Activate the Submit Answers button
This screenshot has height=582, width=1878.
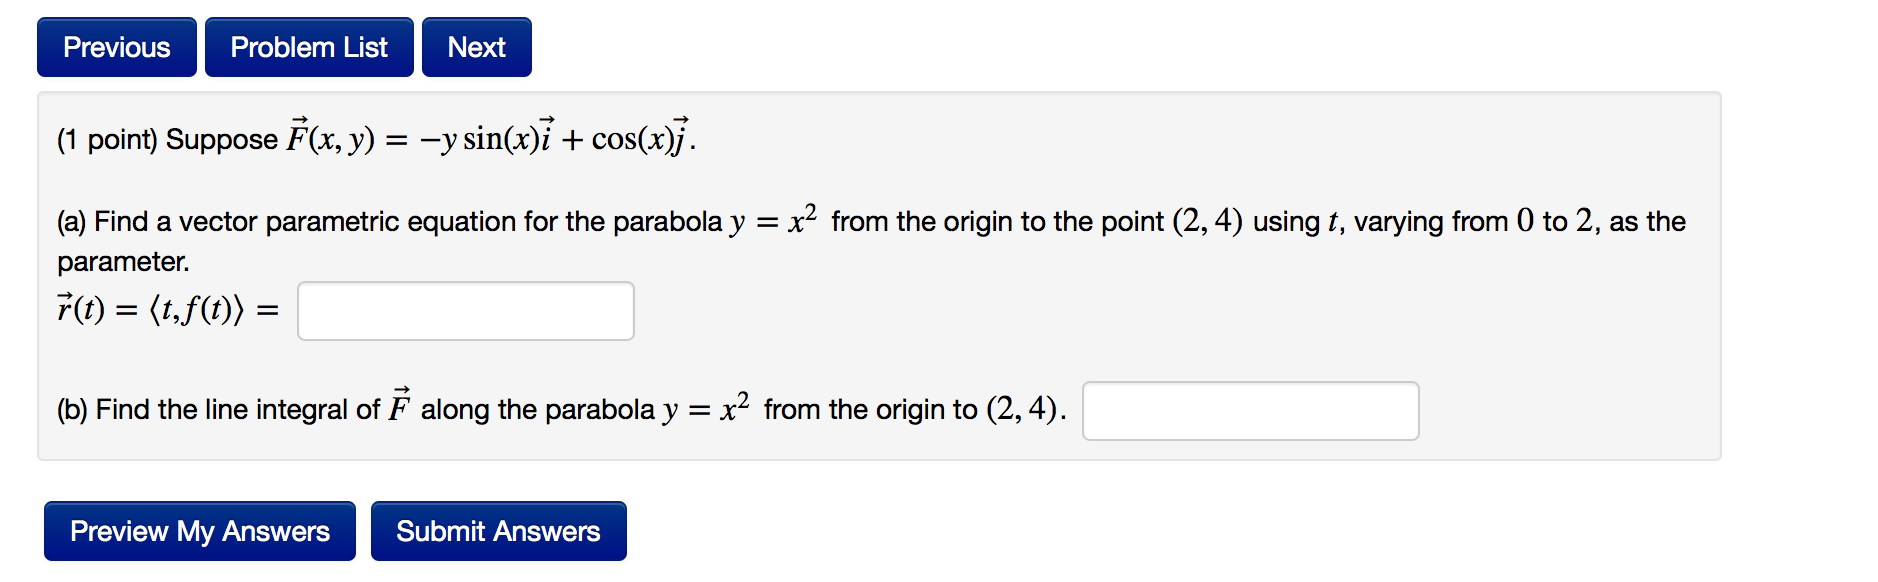pos(497,530)
